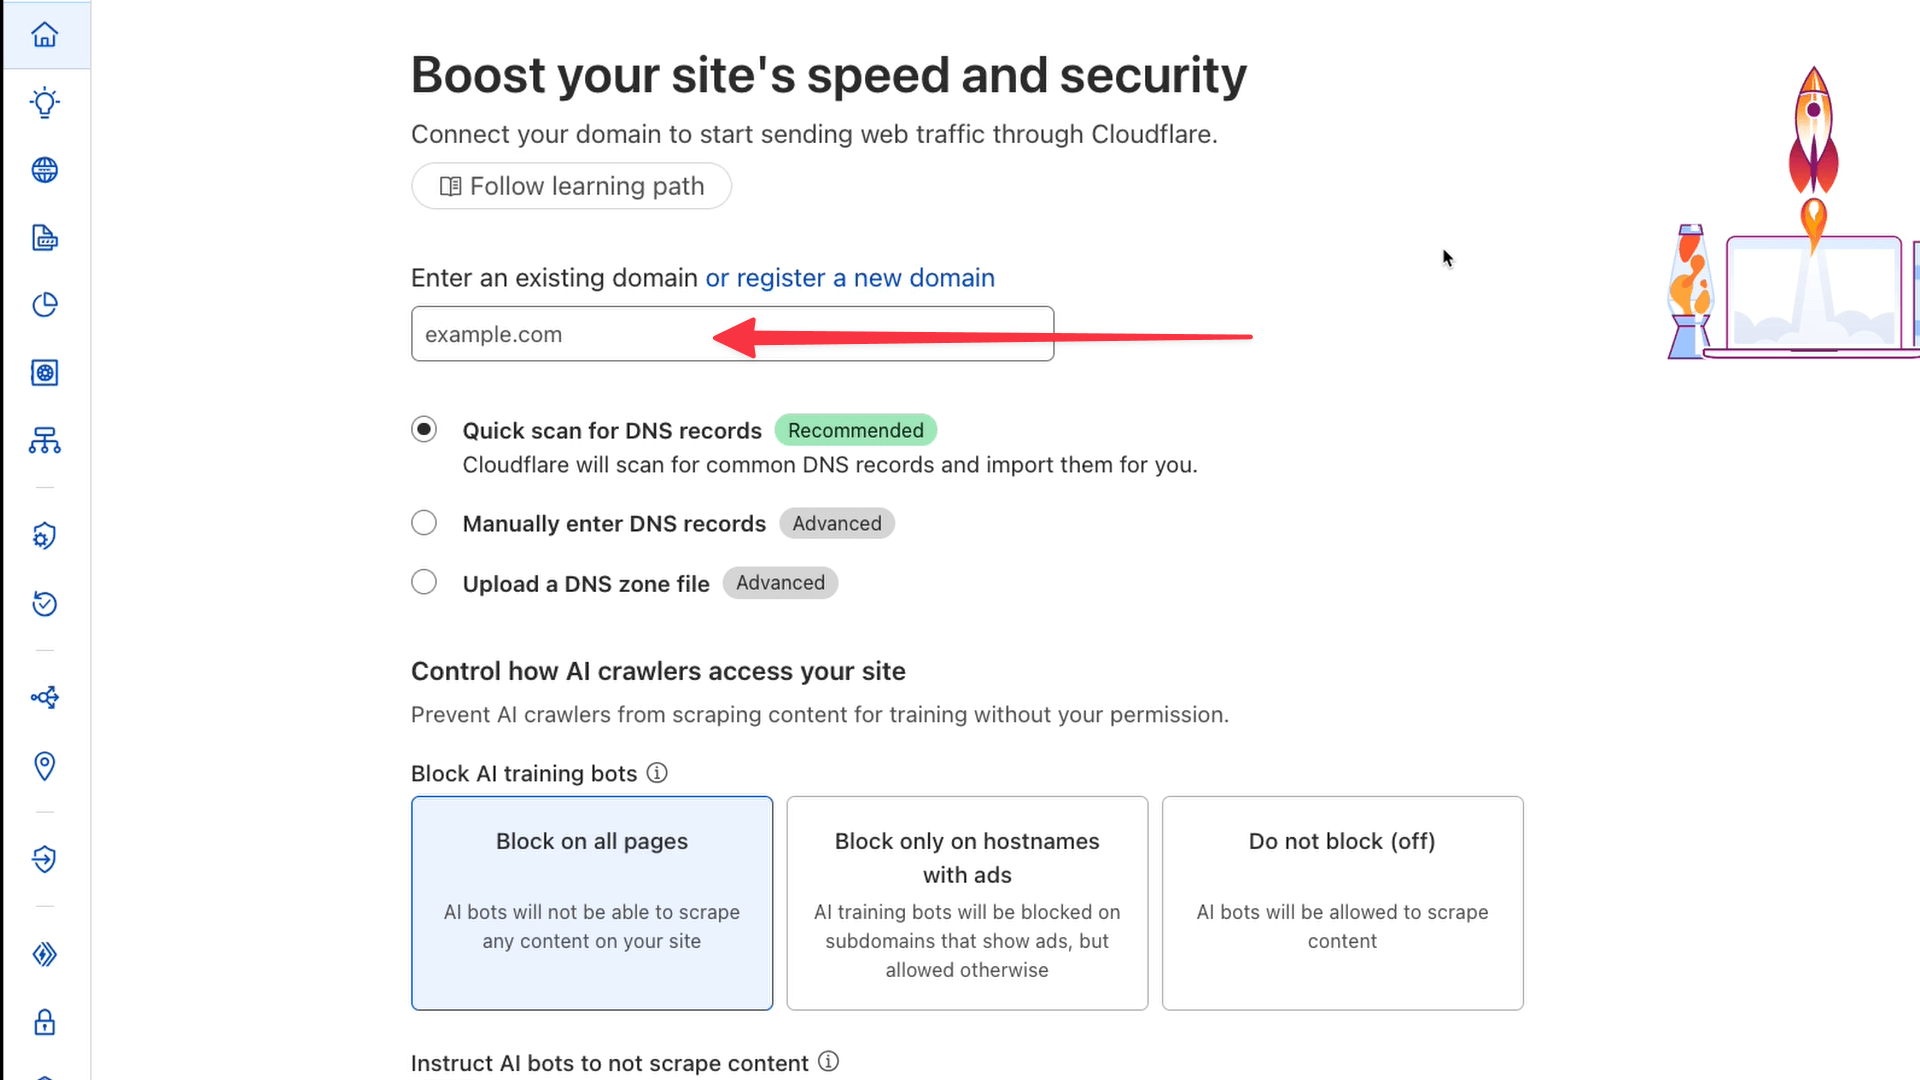Click the pie chart Analytics icon
This screenshot has width=1920, height=1080.
(45, 305)
